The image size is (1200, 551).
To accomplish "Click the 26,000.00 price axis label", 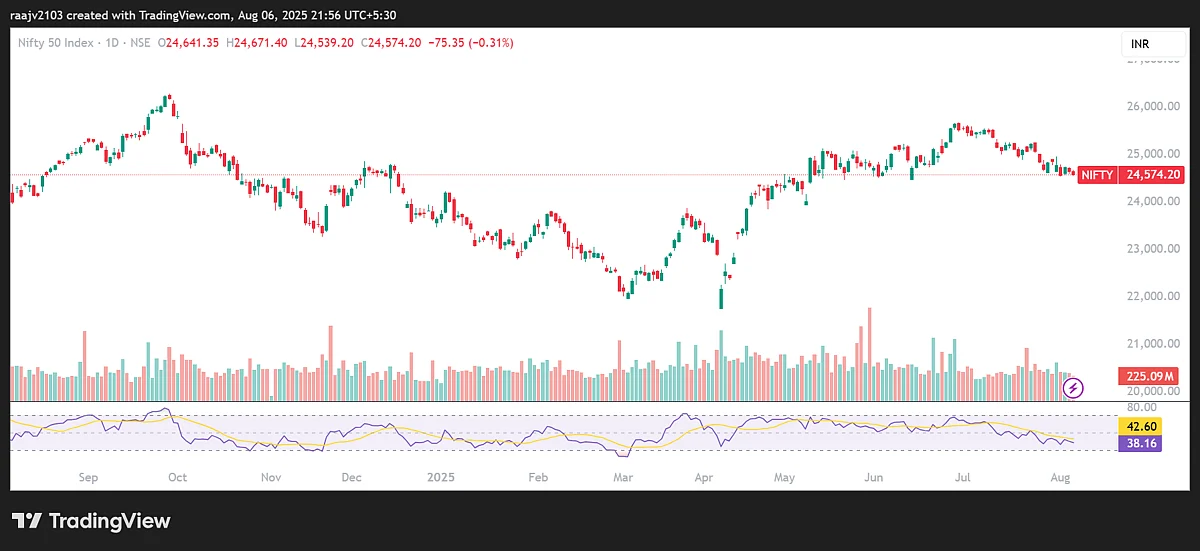I will pos(1154,106).
